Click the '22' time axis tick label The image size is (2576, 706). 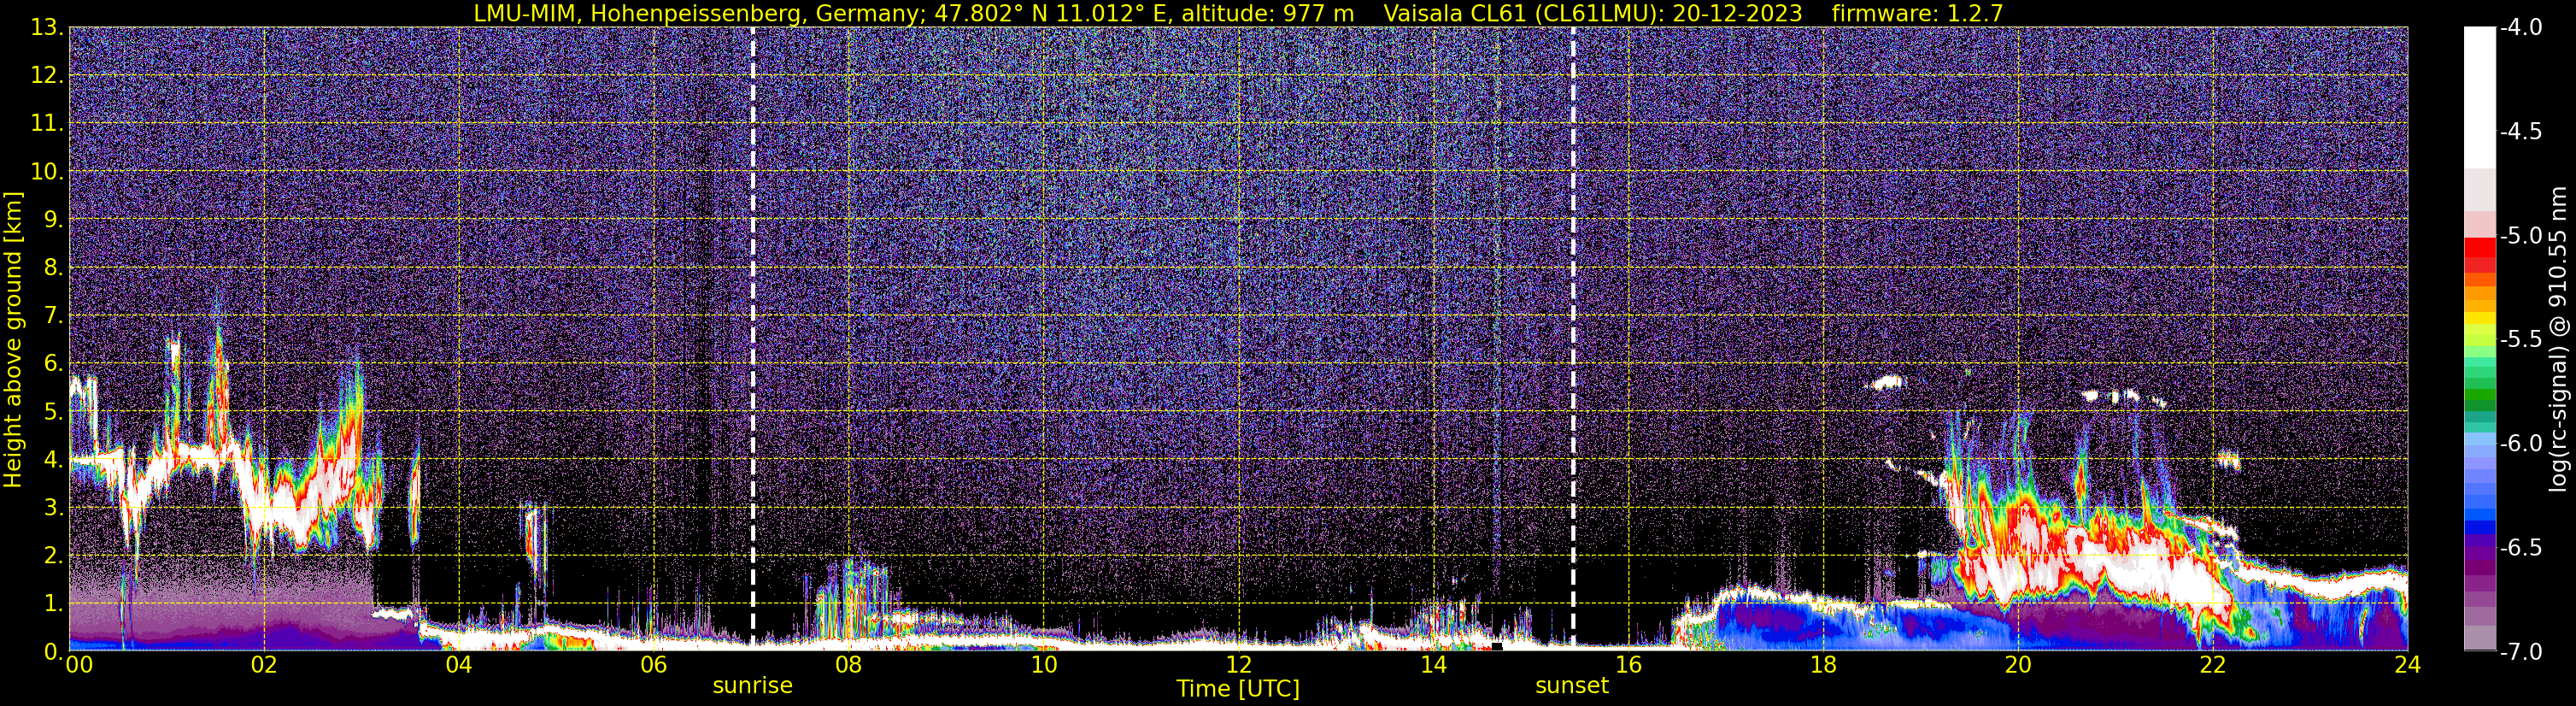tap(2214, 665)
